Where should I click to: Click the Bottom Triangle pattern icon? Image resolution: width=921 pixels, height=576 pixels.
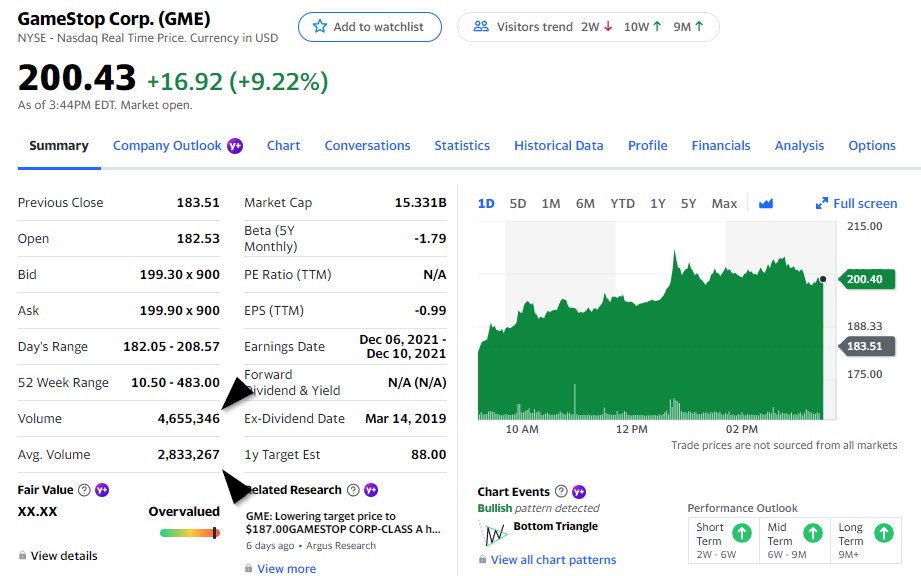(x=493, y=533)
